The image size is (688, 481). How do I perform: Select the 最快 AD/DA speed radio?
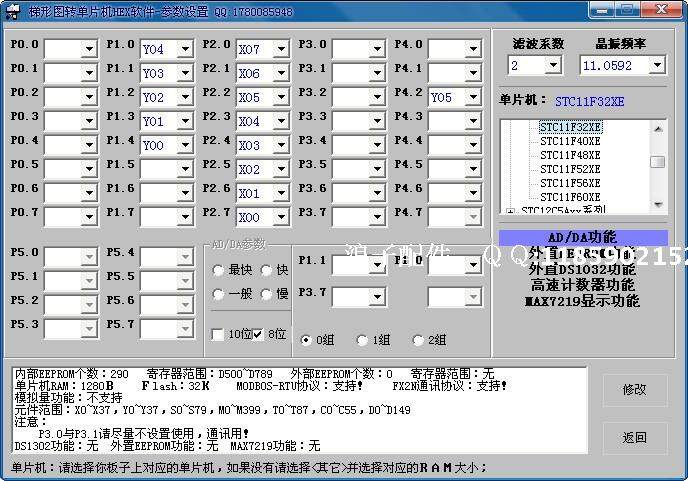click(218, 270)
